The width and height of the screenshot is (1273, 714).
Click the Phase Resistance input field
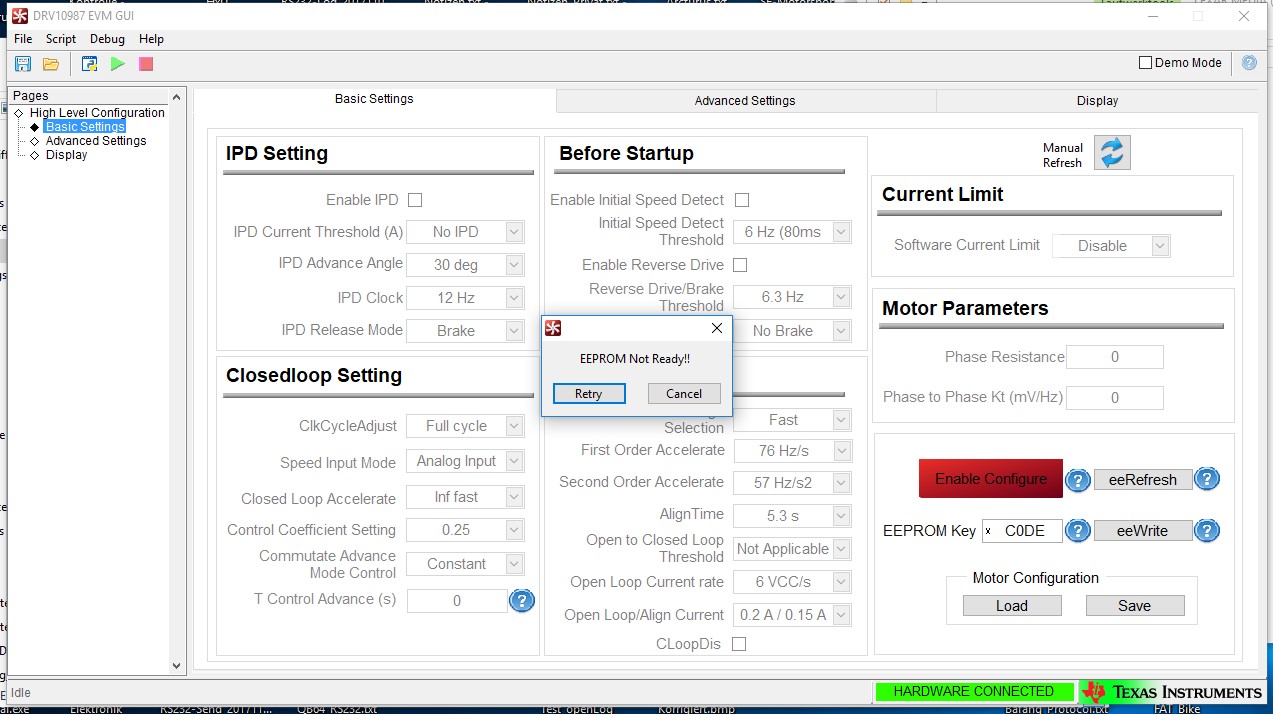(1115, 357)
